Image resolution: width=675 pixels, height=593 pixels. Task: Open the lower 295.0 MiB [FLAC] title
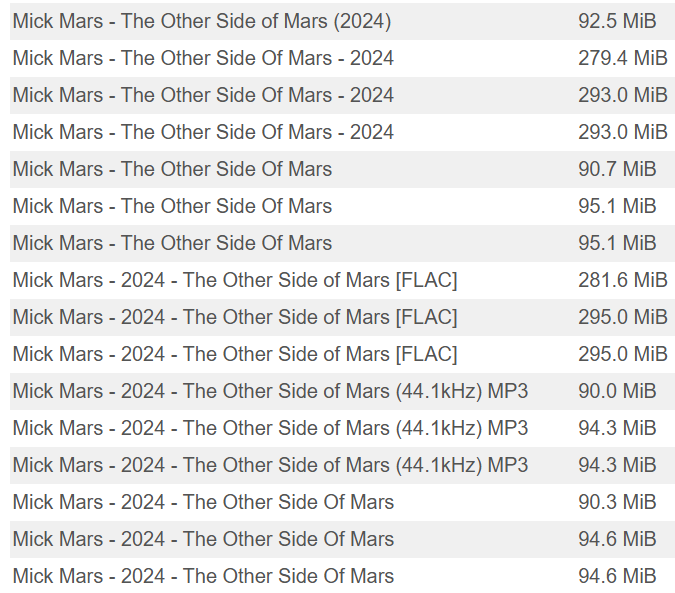tap(235, 354)
